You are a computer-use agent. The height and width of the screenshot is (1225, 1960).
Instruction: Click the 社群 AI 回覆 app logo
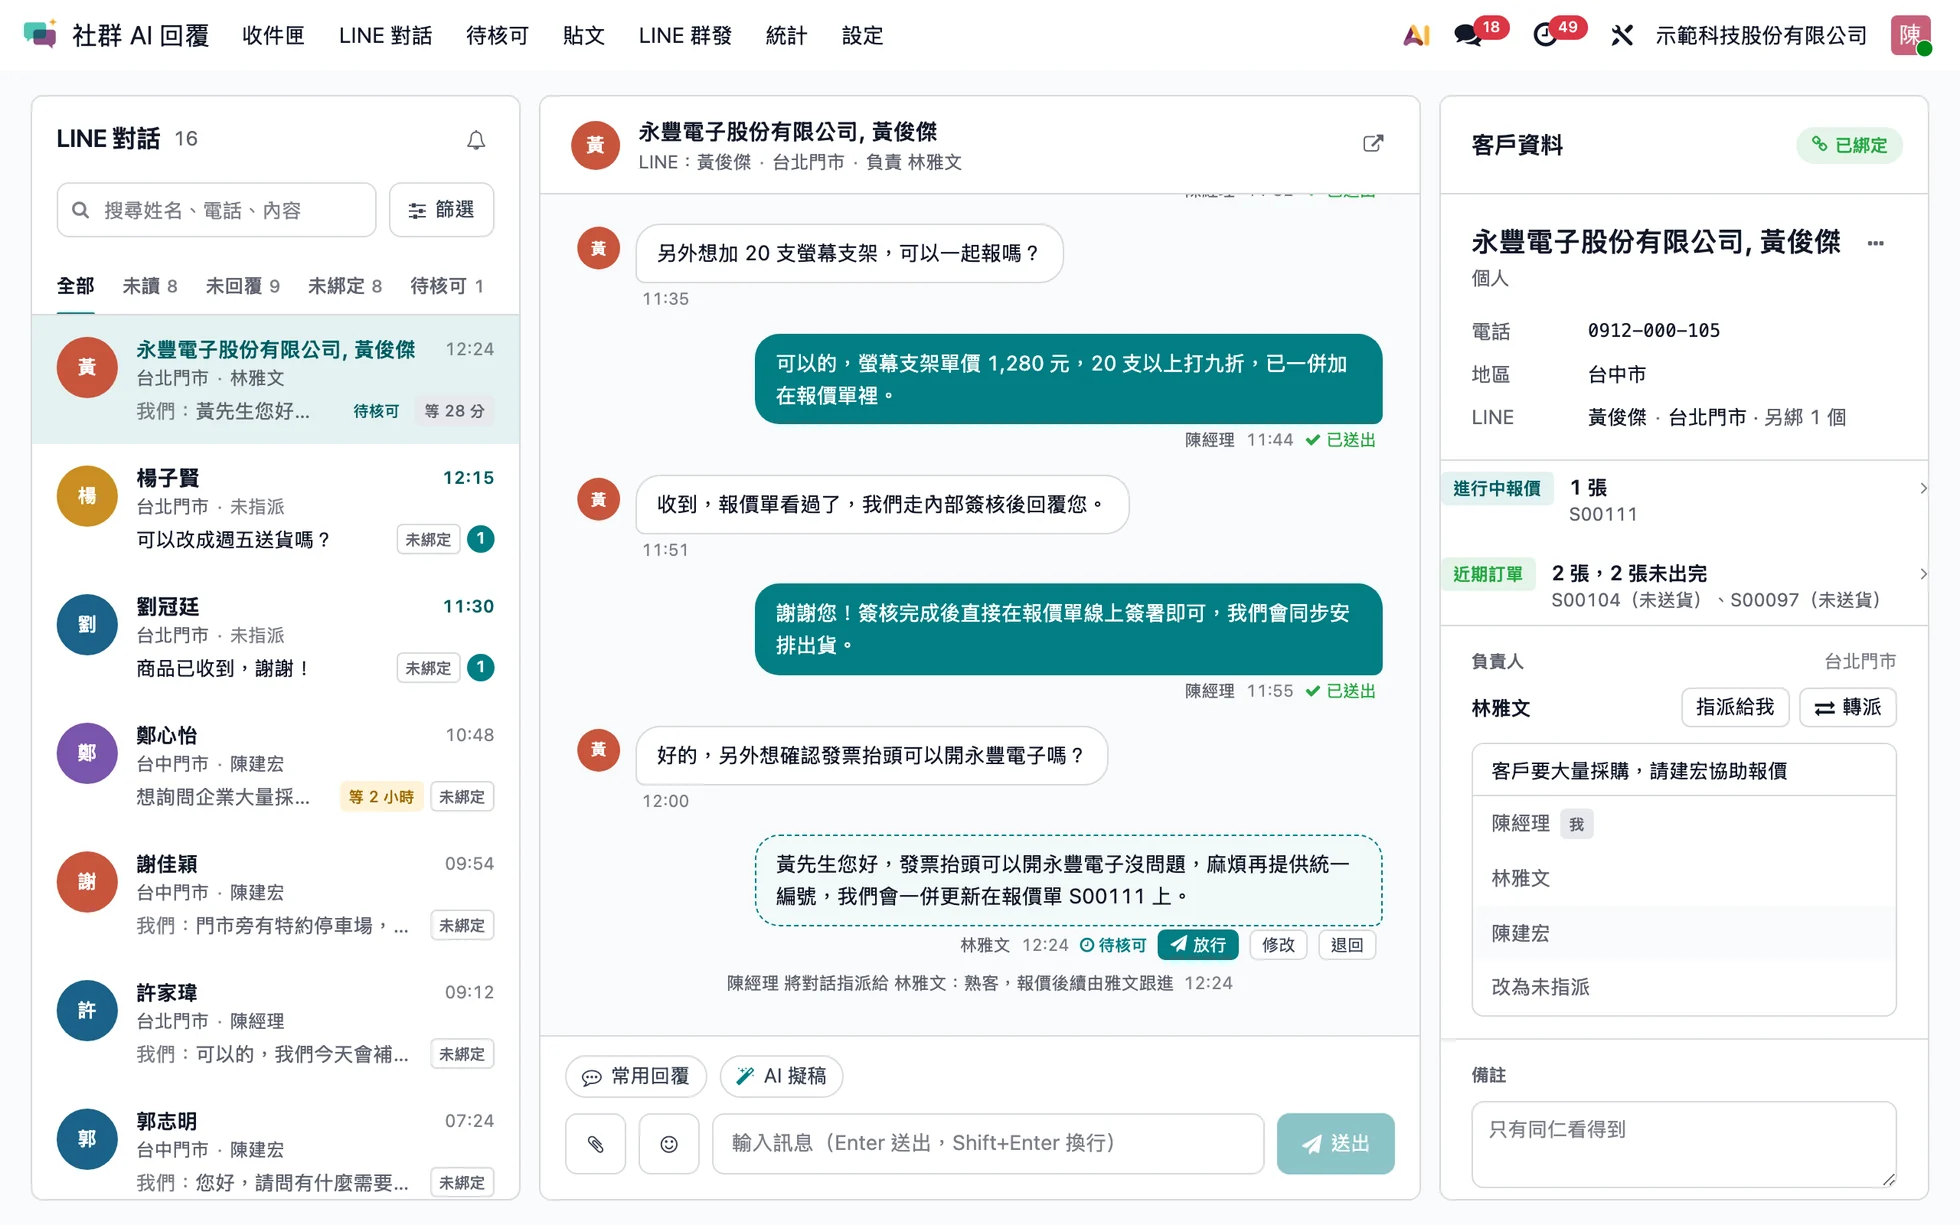[40, 35]
